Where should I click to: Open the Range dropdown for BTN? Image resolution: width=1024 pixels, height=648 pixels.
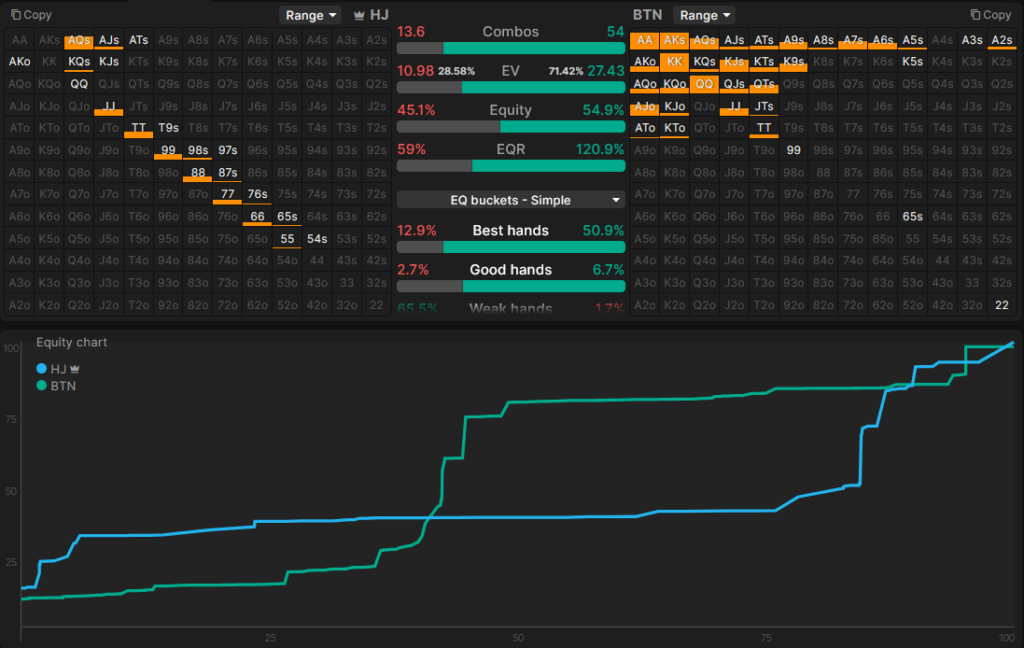pos(704,15)
